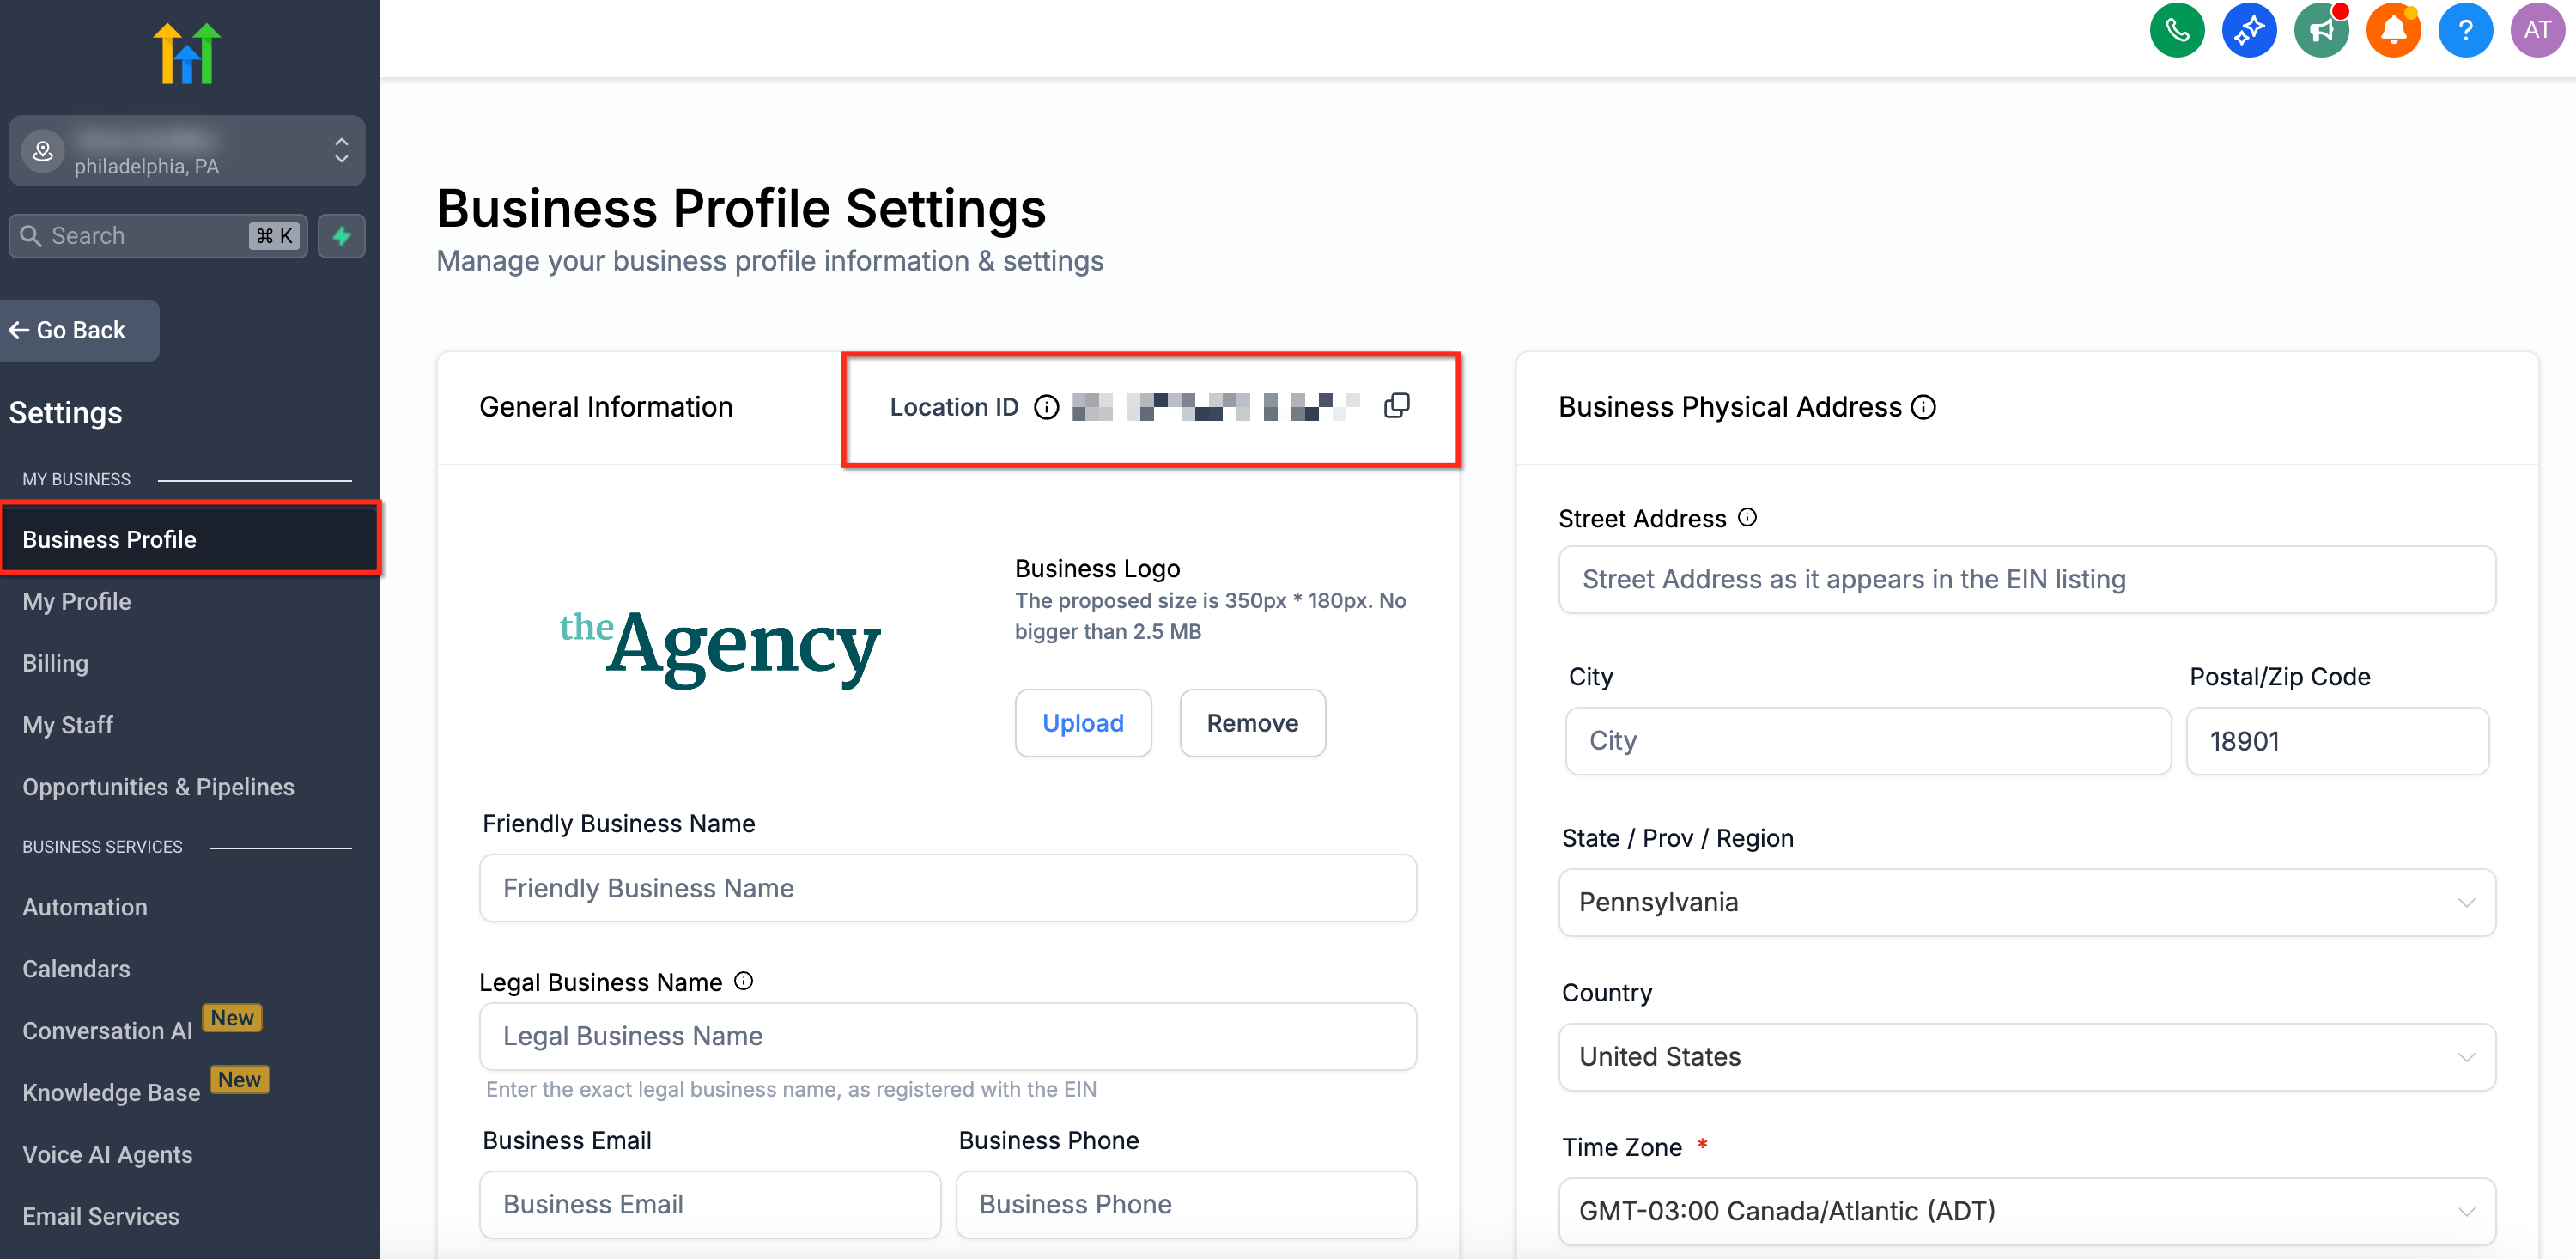Click the green lightning quick actions icon
The image size is (2576, 1259).
[341, 236]
